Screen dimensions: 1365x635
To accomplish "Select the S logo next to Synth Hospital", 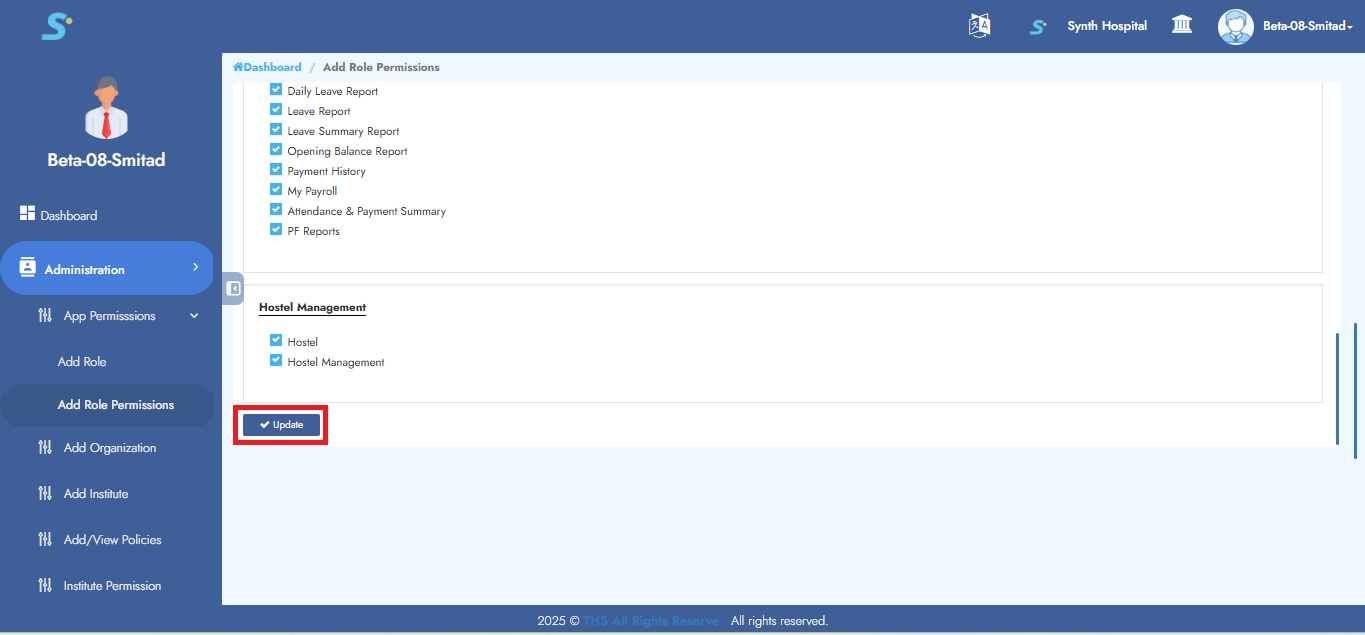I will click(1038, 26).
